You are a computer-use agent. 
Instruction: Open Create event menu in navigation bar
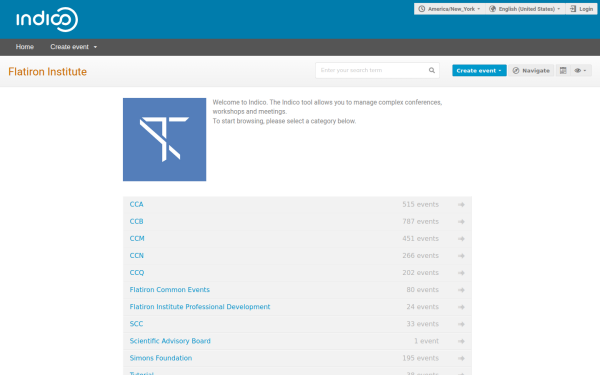pos(73,47)
